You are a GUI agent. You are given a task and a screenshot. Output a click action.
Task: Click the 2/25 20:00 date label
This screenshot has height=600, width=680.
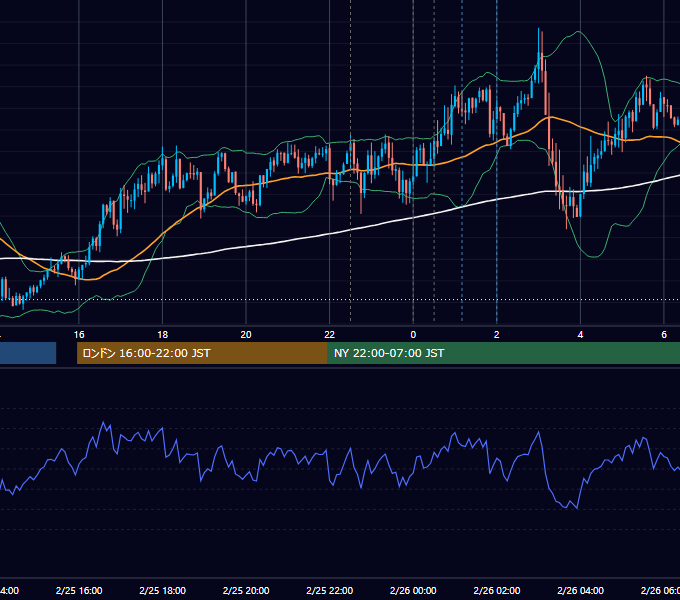click(246, 590)
